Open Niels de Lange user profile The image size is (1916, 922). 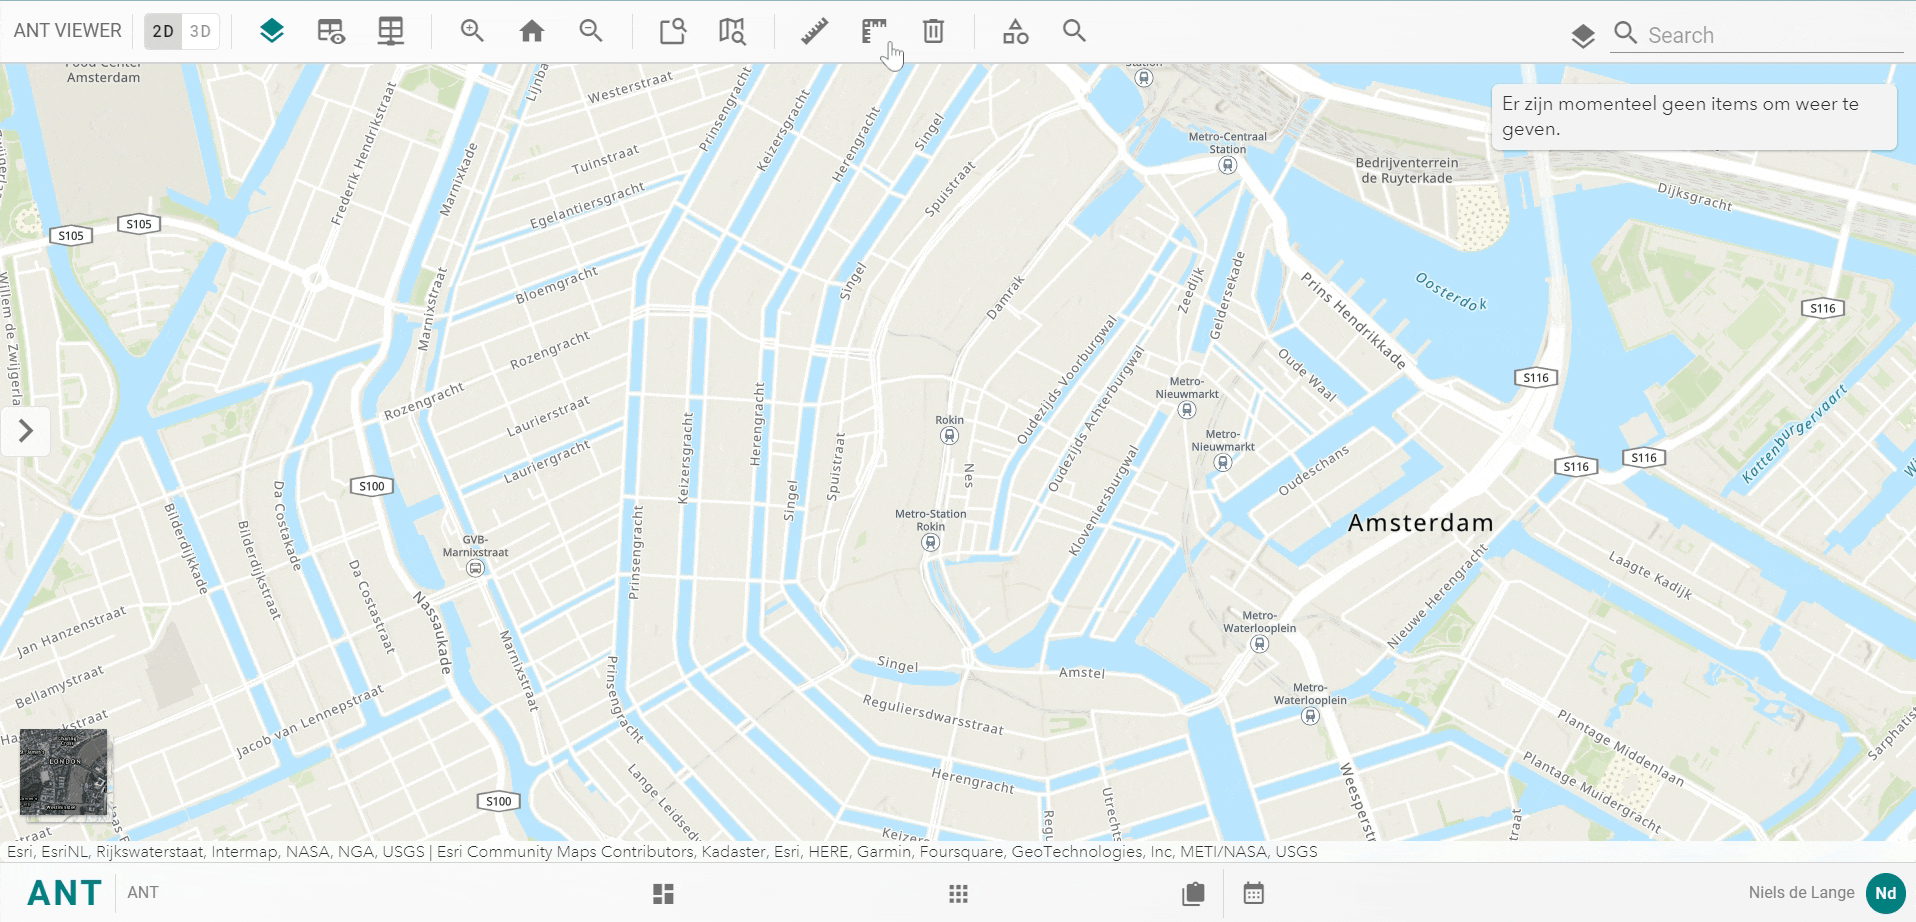tap(1885, 893)
